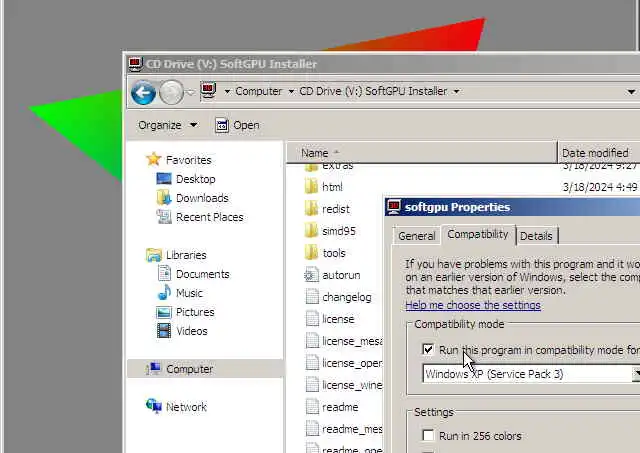Select the tools folder icon
Image resolution: width=640 pixels, height=453 pixels.
pos(311,253)
